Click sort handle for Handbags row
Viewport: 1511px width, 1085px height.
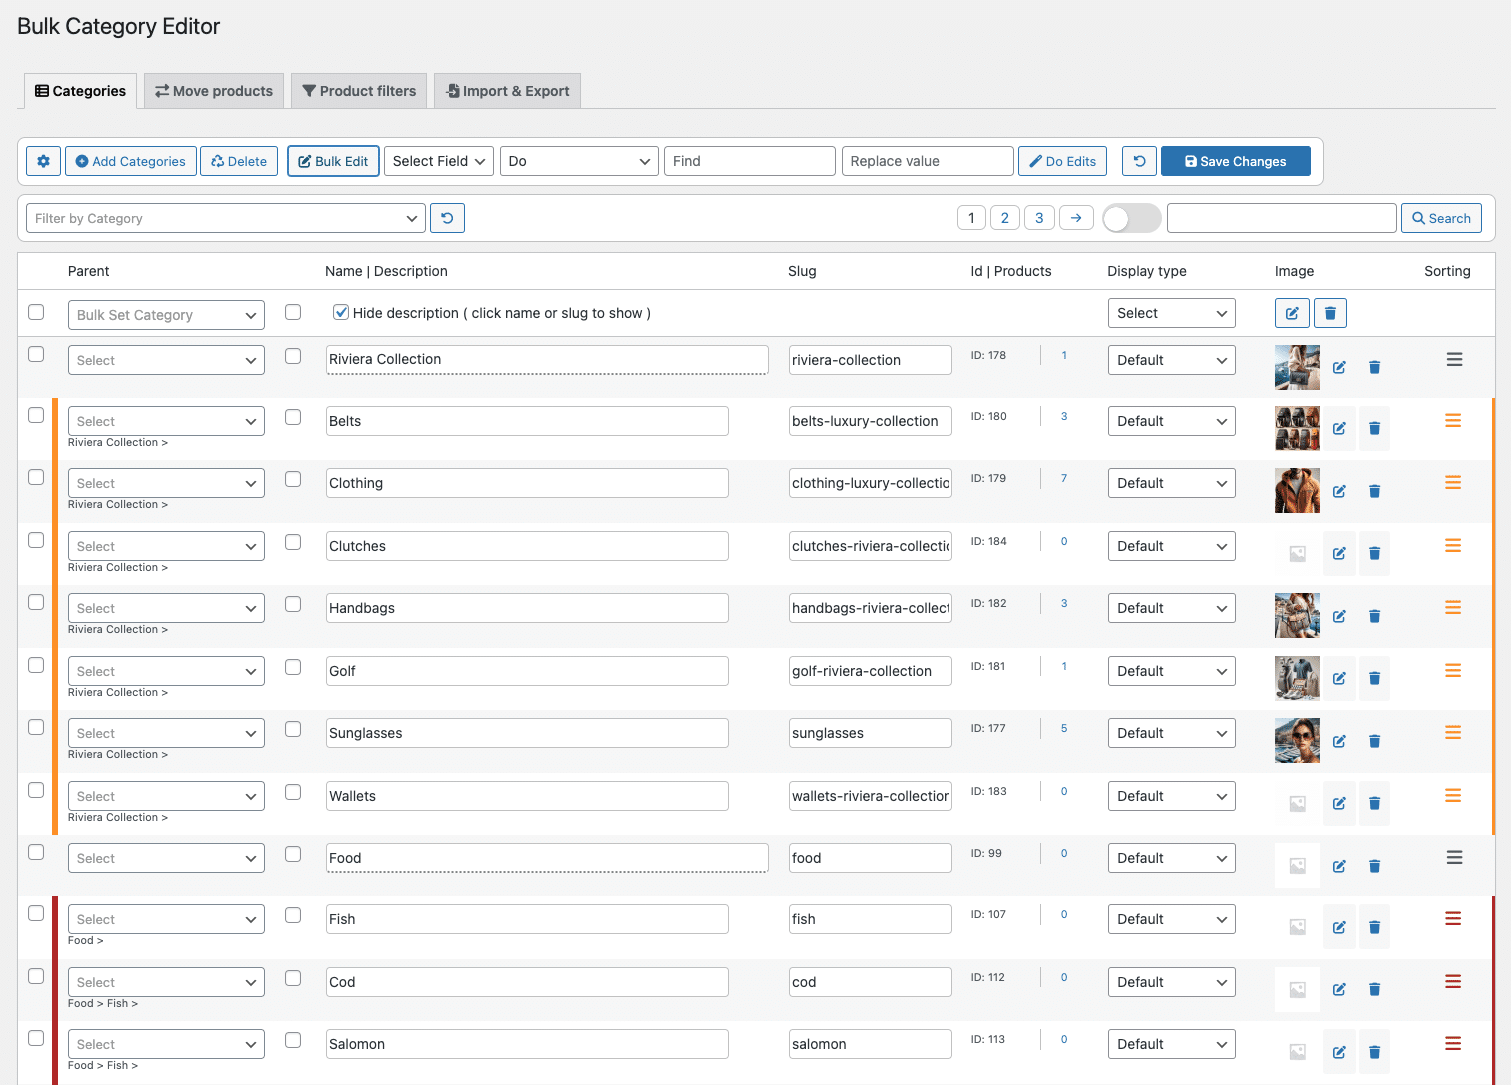click(x=1453, y=608)
